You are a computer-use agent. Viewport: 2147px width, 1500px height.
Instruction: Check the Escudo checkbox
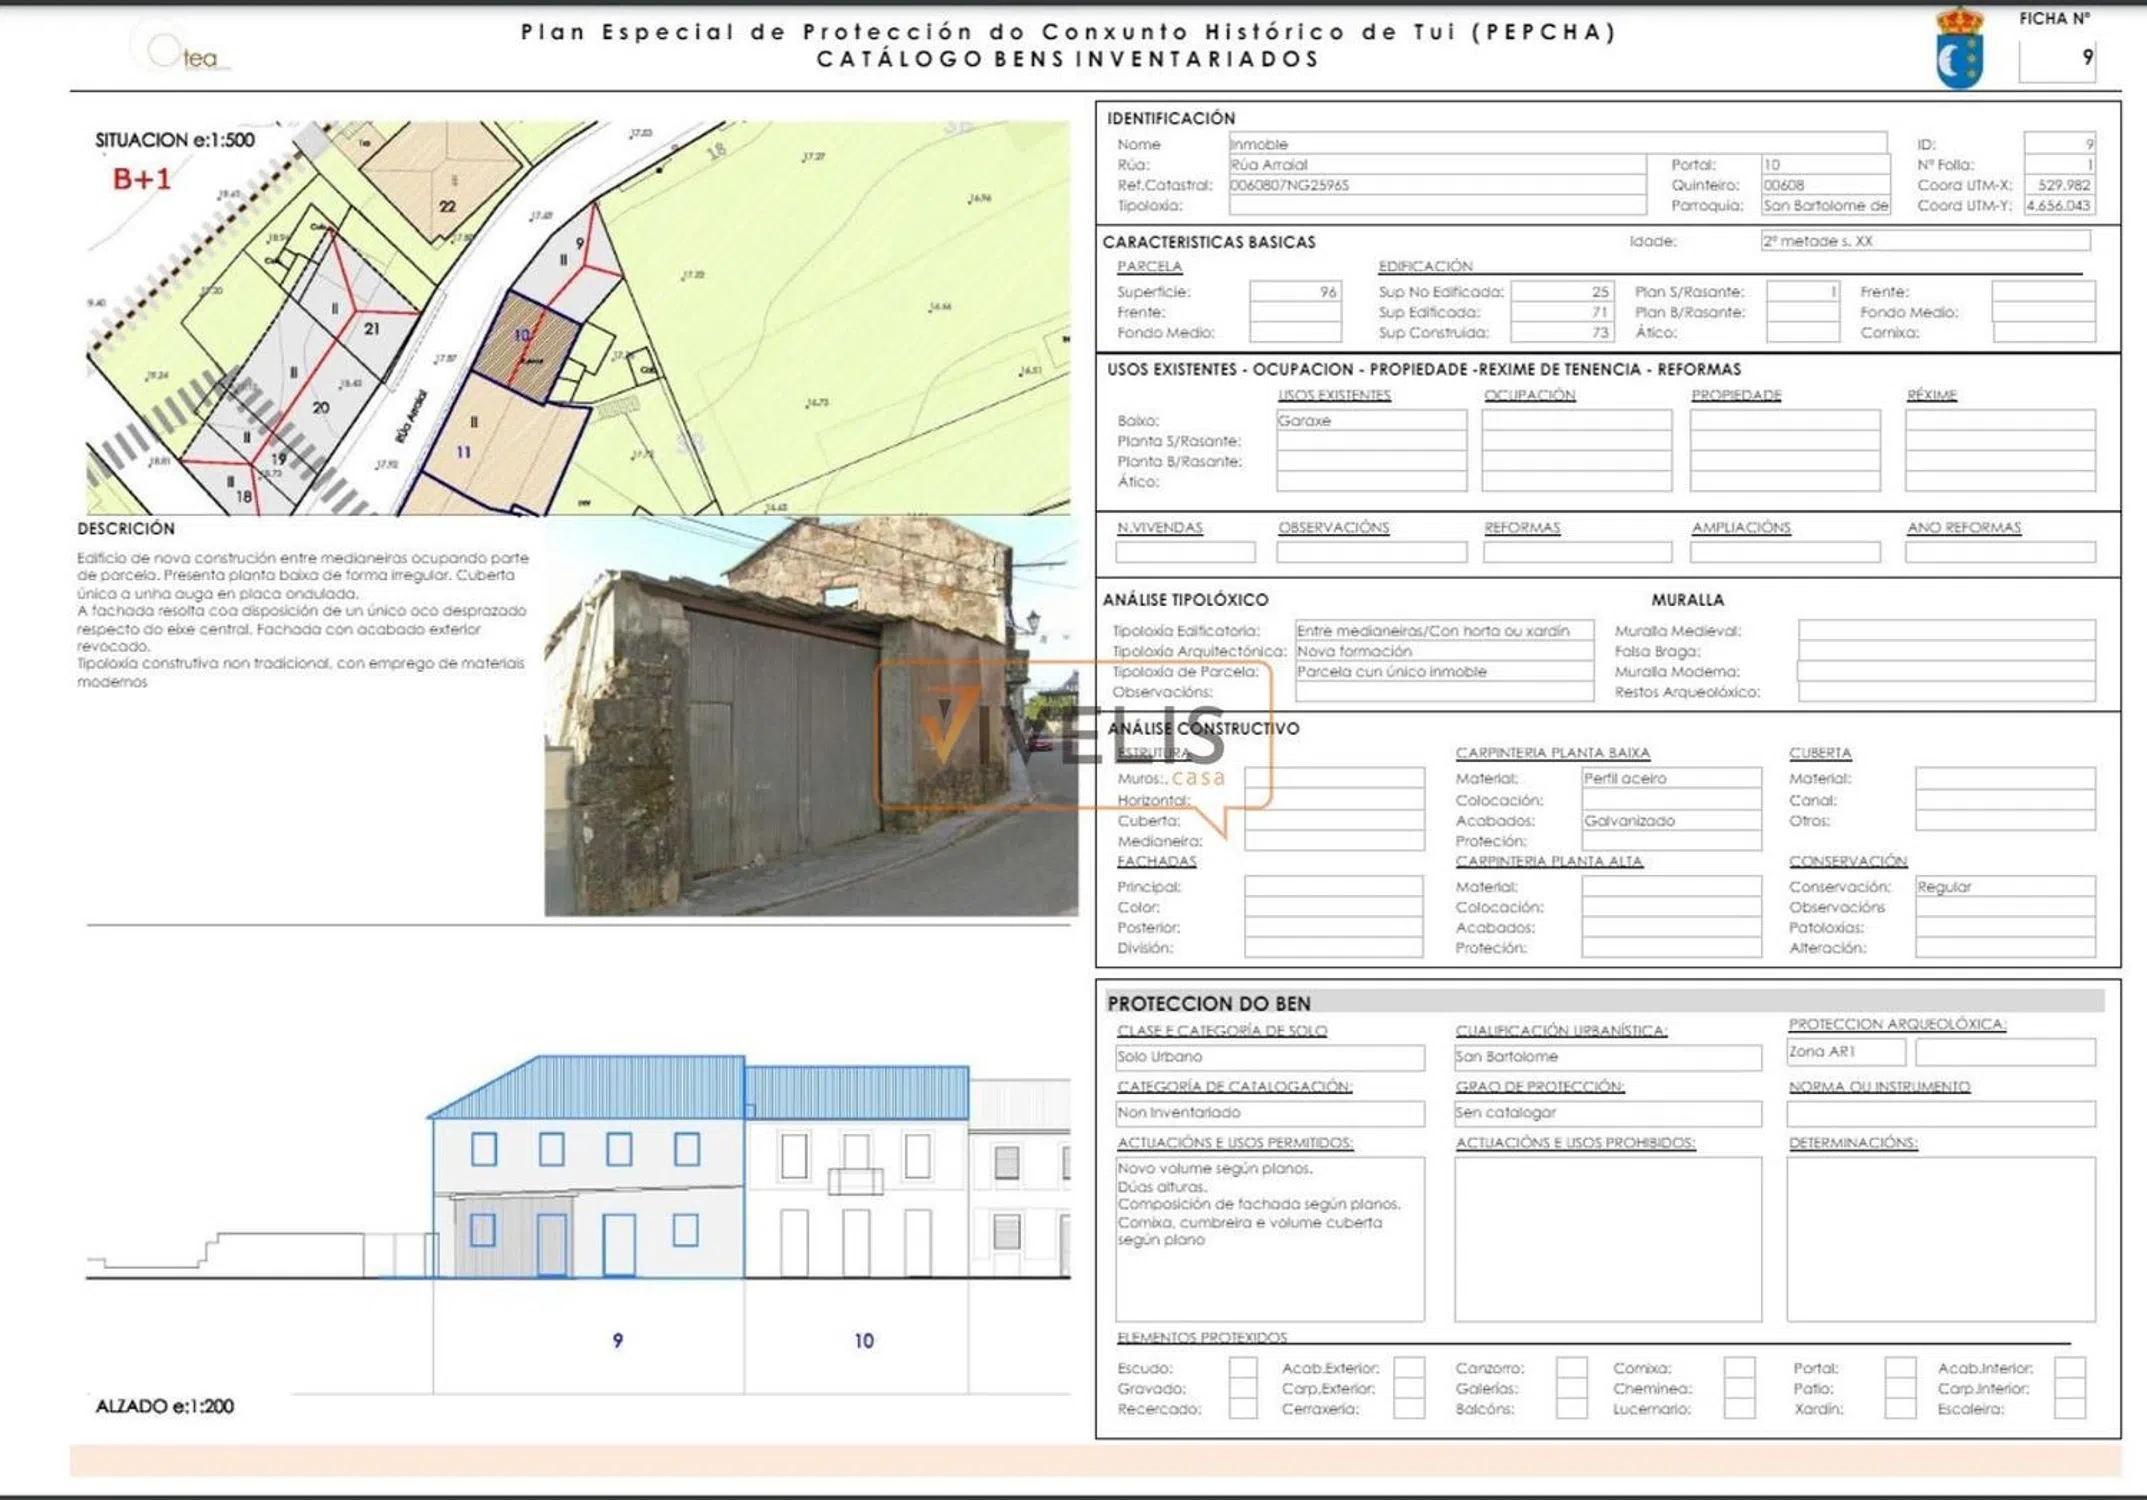(x=1242, y=1368)
